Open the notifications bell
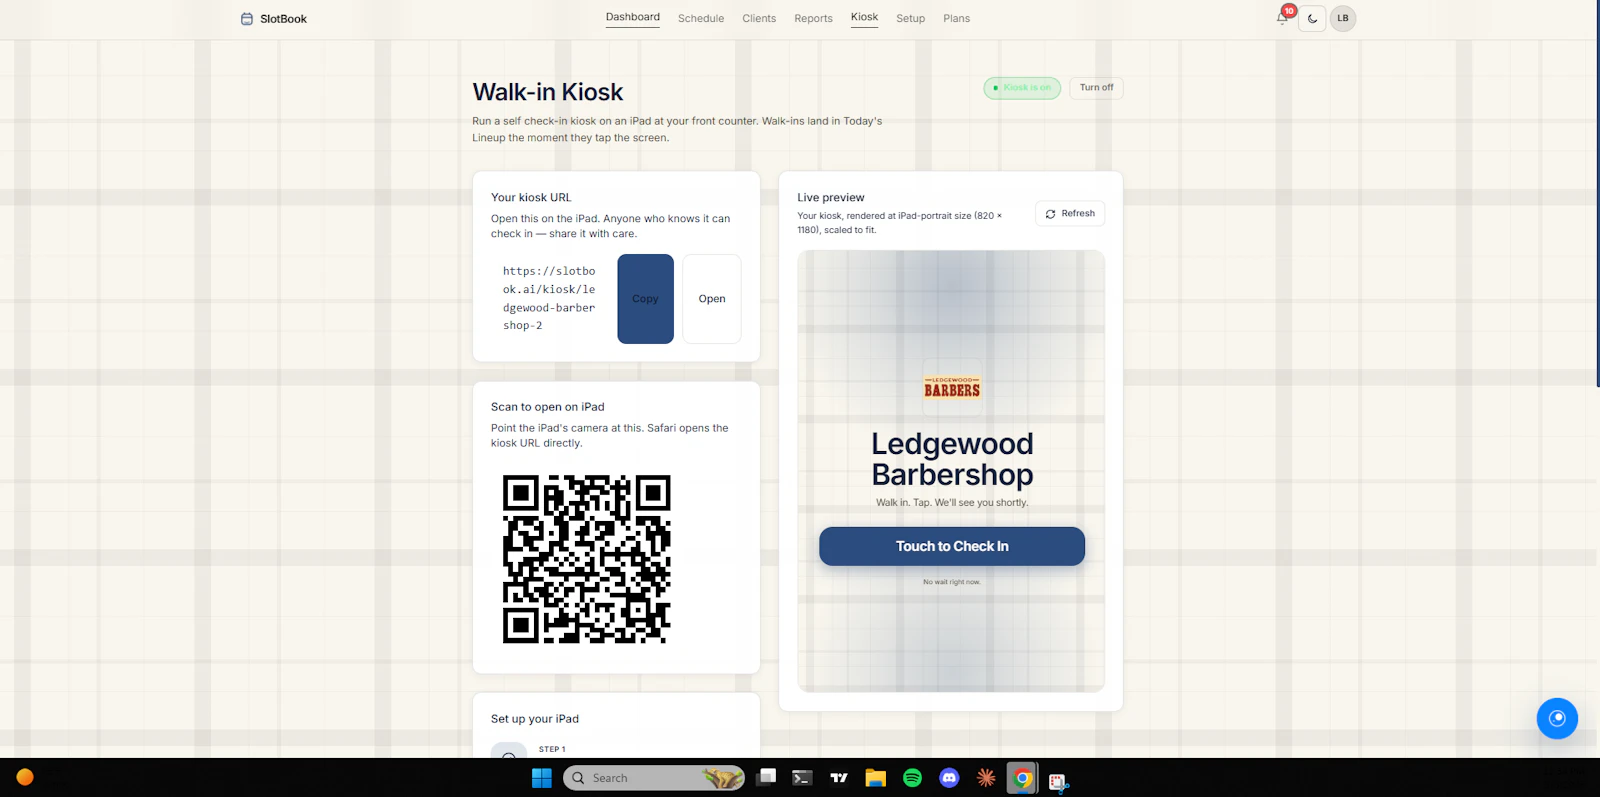This screenshot has height=797, width=1600. pyautogui.click(x=1282, y=18)
